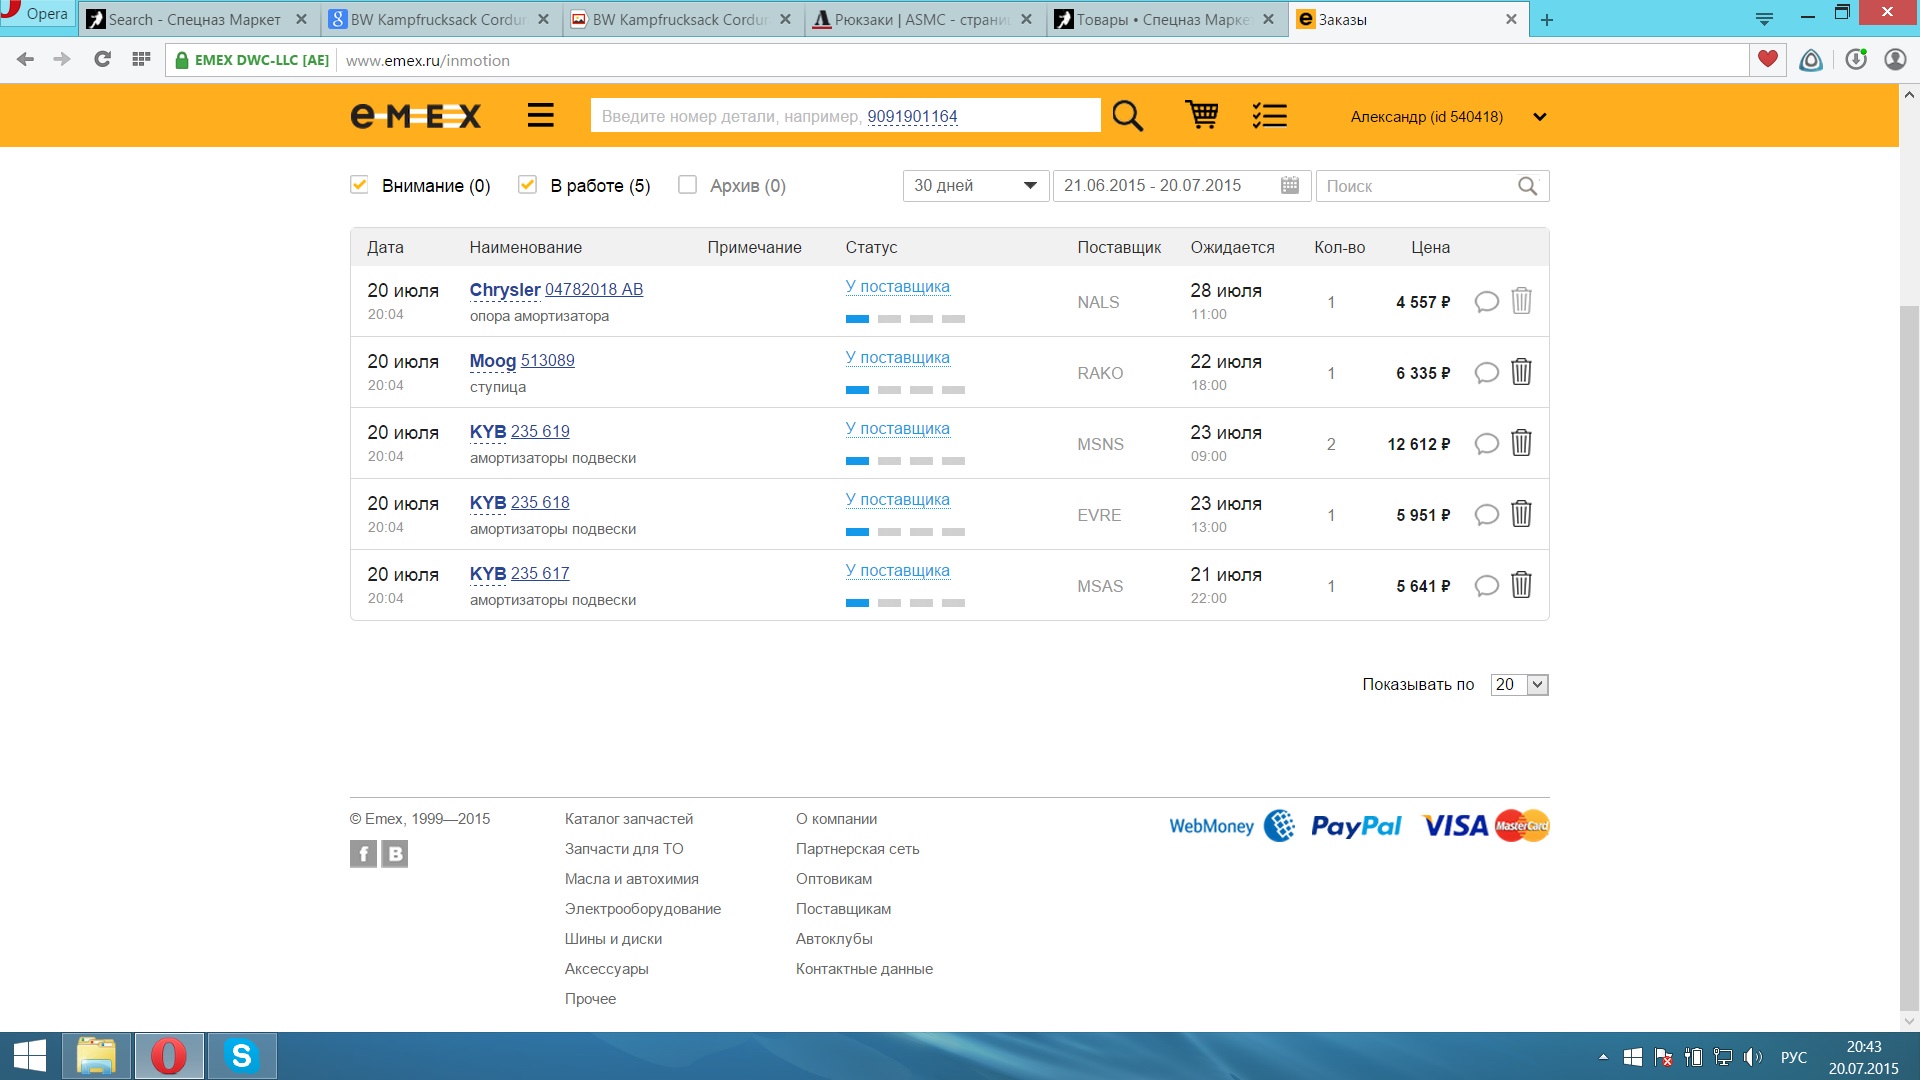Open the orders checklist icon
Viewport: 1920px width, 1080px height.
click(1269, 116)
